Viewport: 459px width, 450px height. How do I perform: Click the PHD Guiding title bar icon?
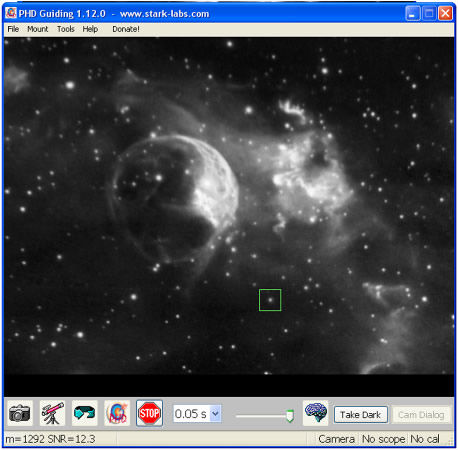(x=11, y=13)
